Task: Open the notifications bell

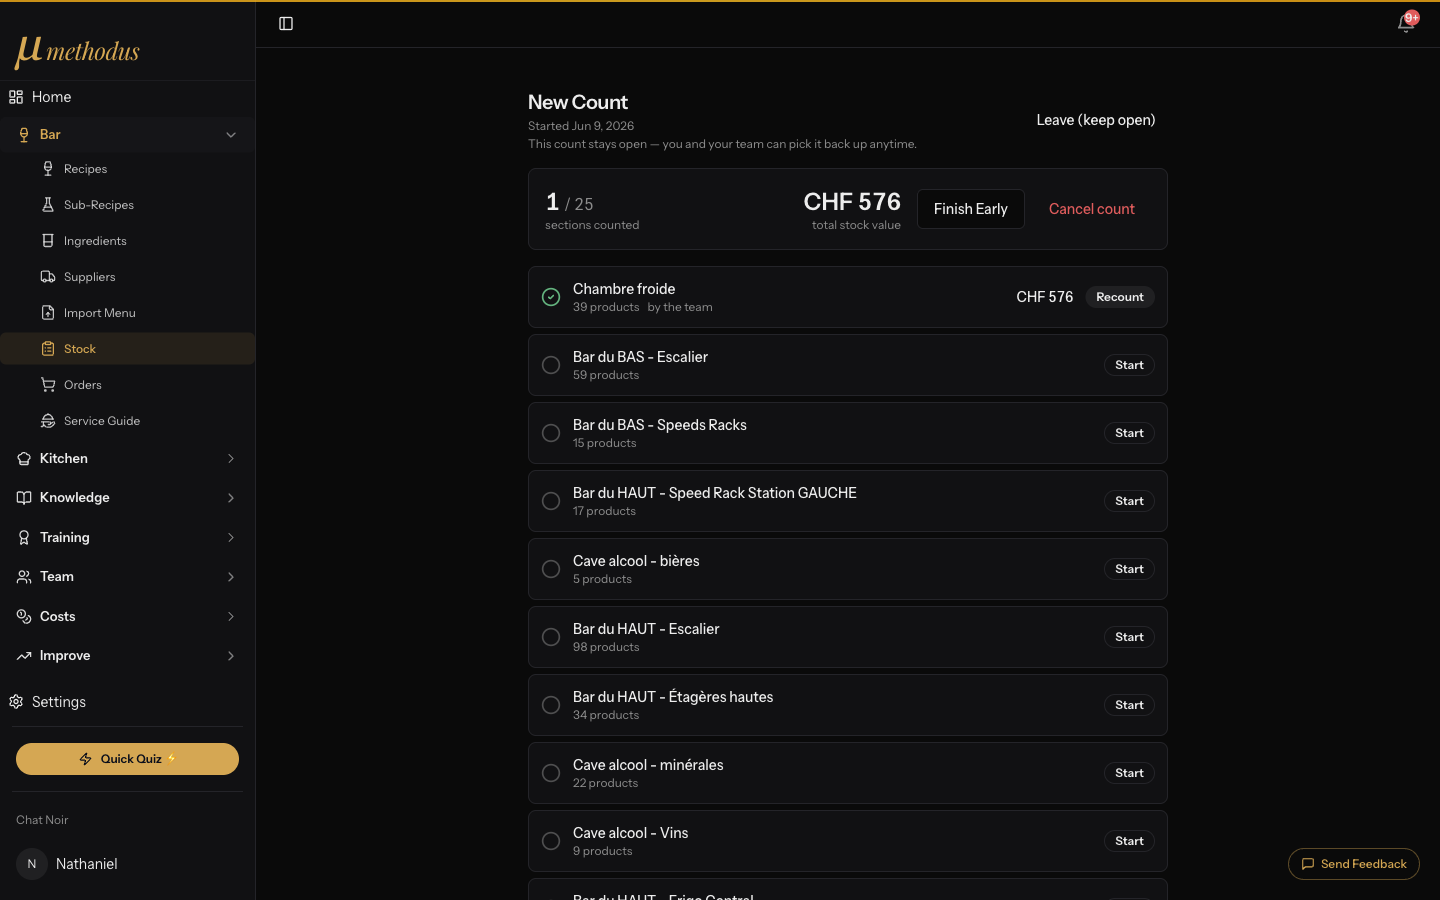Action: tap(1406, 24)
